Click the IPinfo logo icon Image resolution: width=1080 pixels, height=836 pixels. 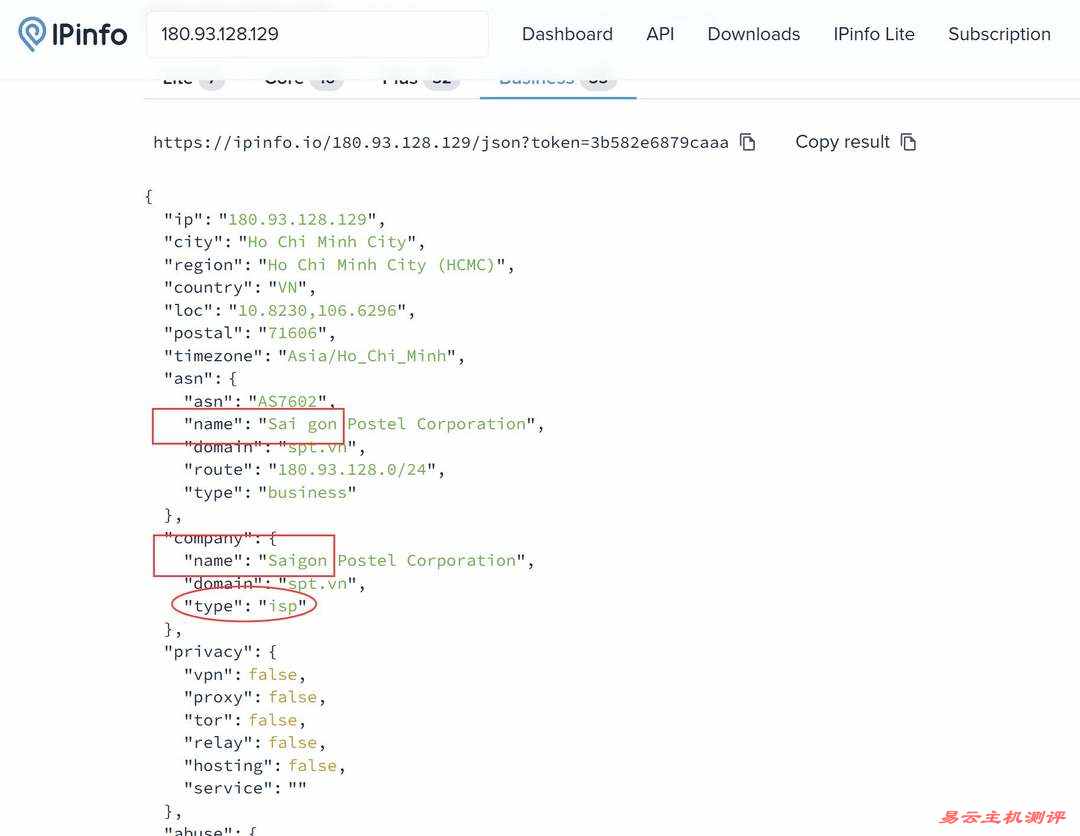(32, 34)
